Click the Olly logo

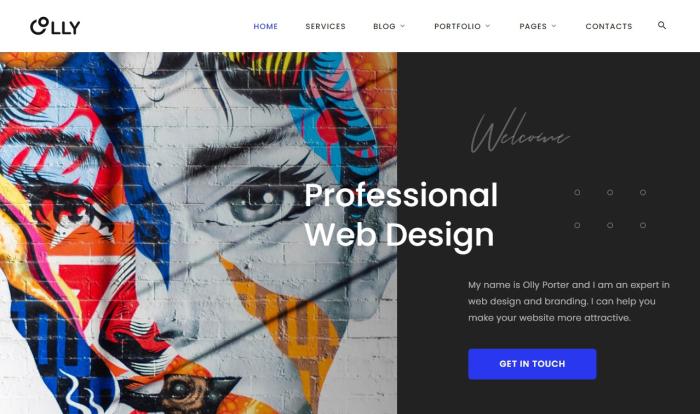coord(55,26)
